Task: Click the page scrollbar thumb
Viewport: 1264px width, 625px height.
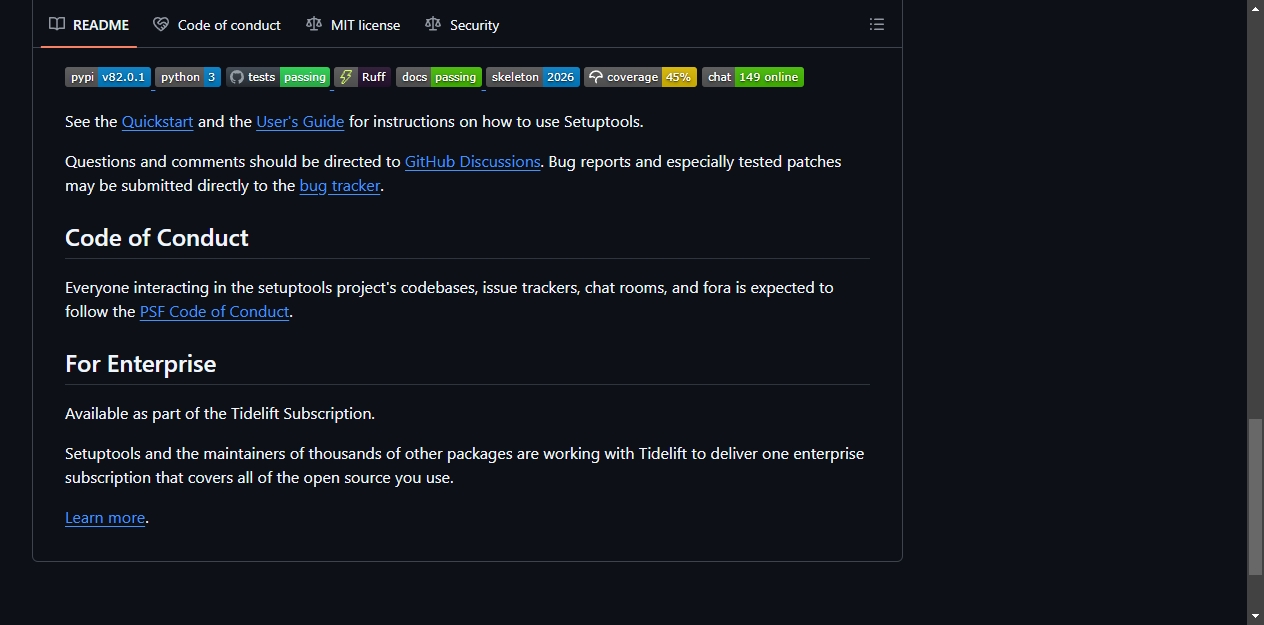Action: (x=1255, y=497)
